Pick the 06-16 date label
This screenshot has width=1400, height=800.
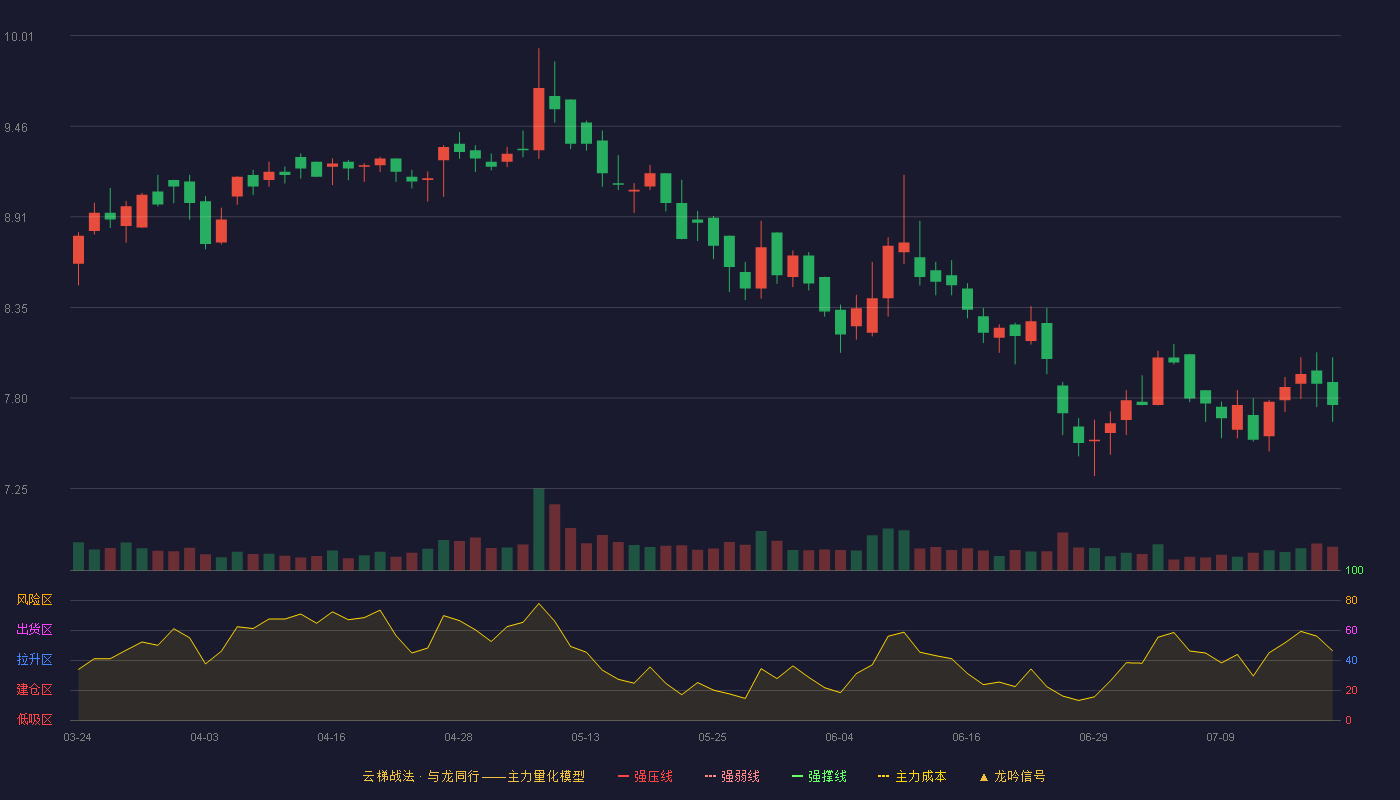[966, 737]
